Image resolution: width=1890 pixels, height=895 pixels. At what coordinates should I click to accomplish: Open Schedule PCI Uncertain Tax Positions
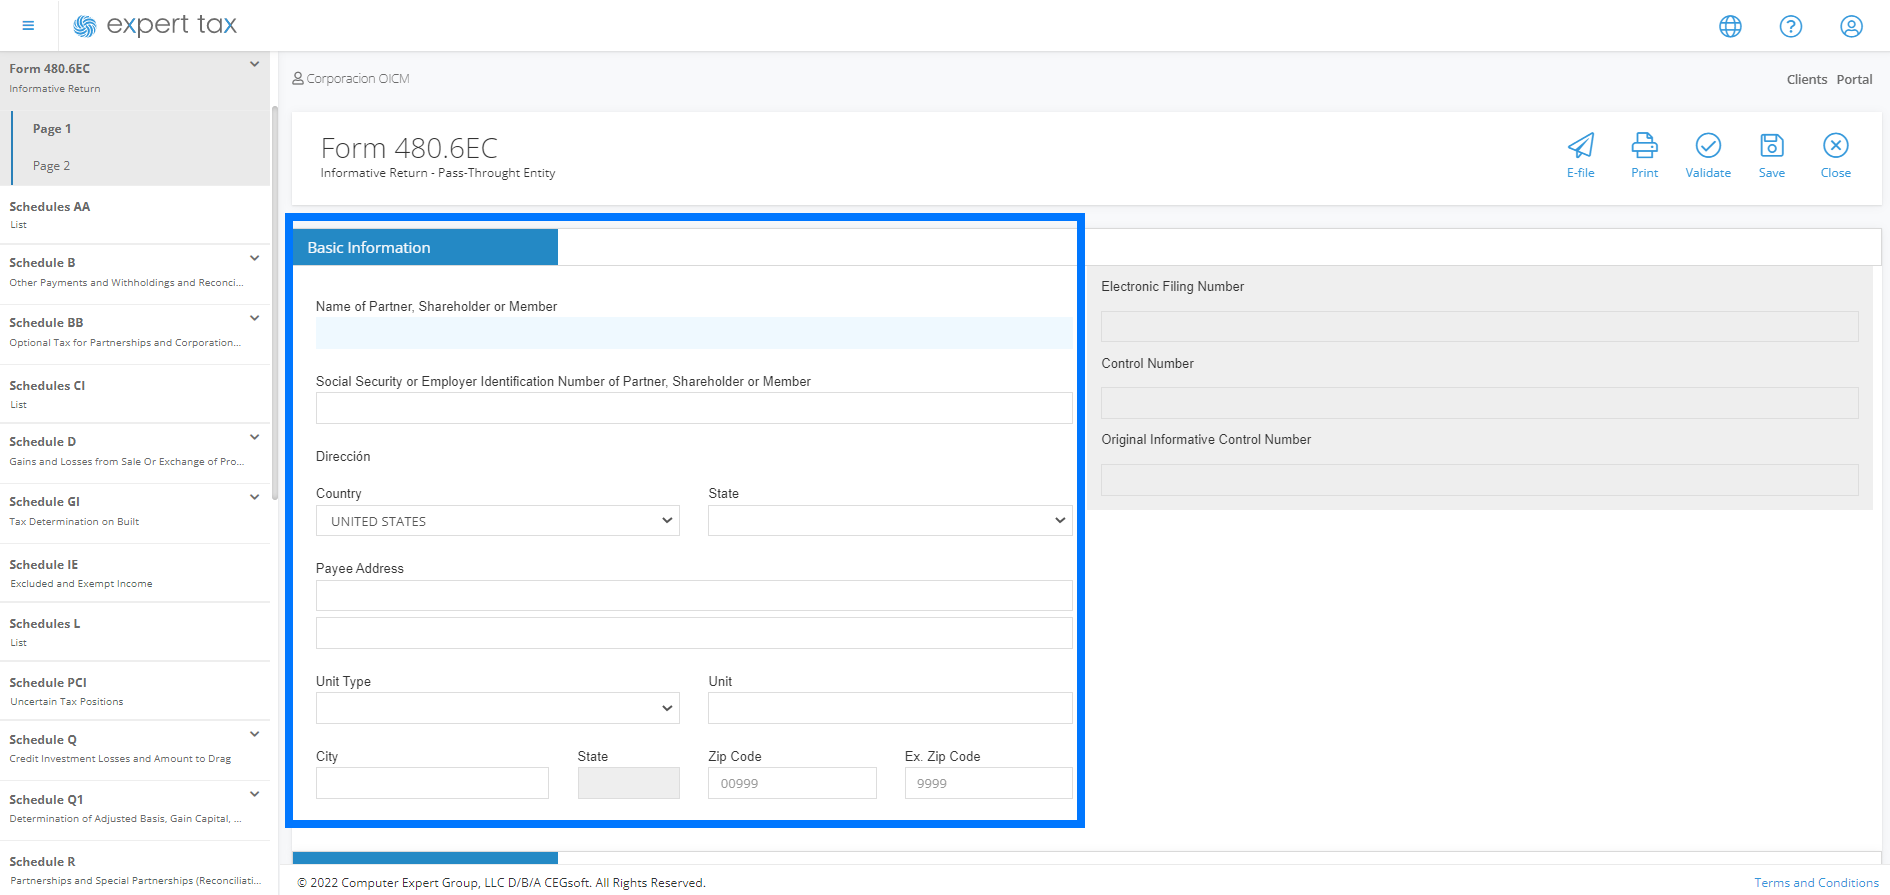[x=135, y=691]
